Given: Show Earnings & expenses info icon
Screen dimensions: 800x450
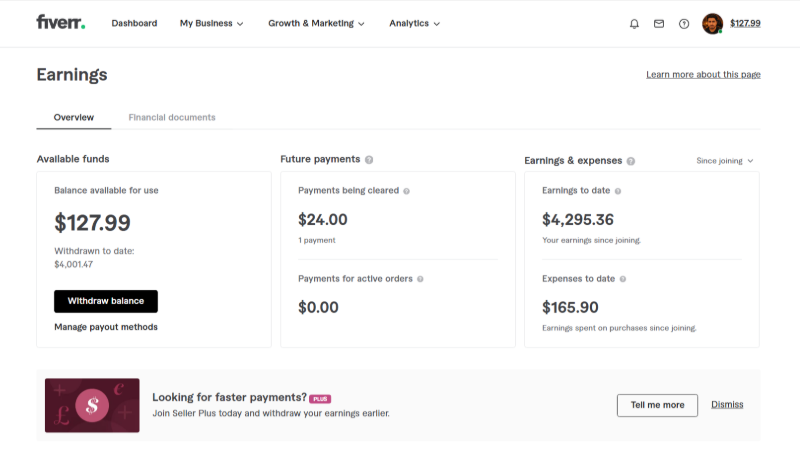Looking at the screenshot, I should (631, 161).
